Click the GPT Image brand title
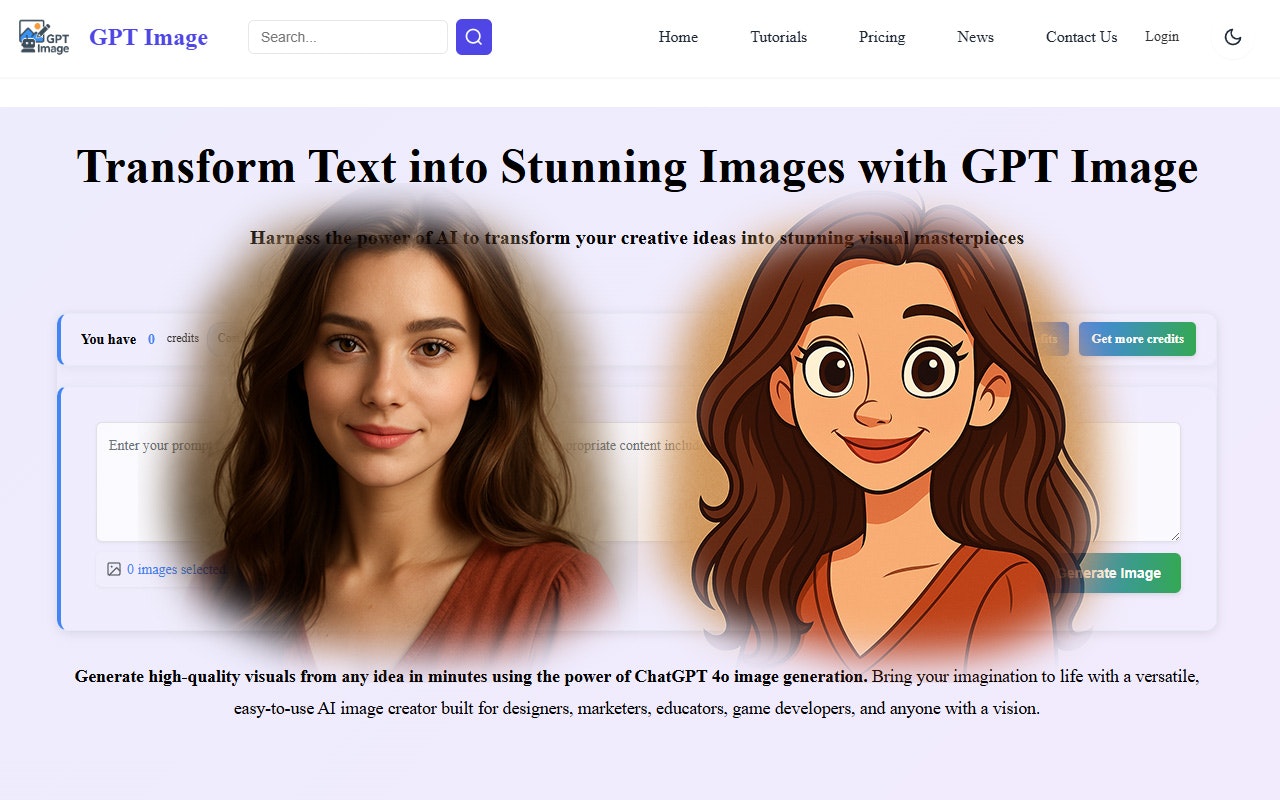 coord(148,37)
